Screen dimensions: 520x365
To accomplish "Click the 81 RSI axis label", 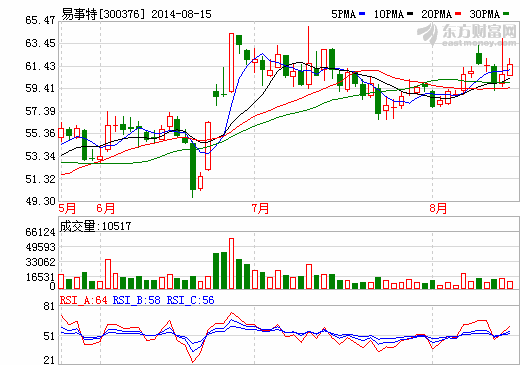I will (49, 307).
